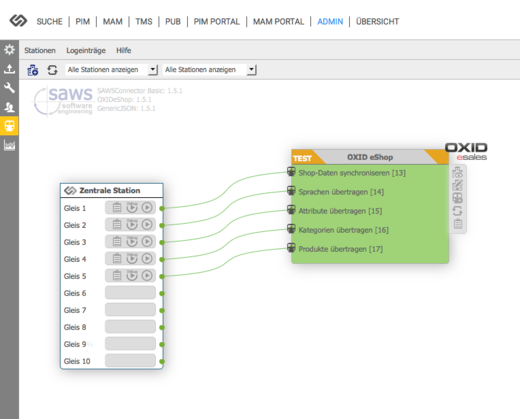Start debug run on Gleis 5
Screen dimensions: 520x419
(132, 275)
